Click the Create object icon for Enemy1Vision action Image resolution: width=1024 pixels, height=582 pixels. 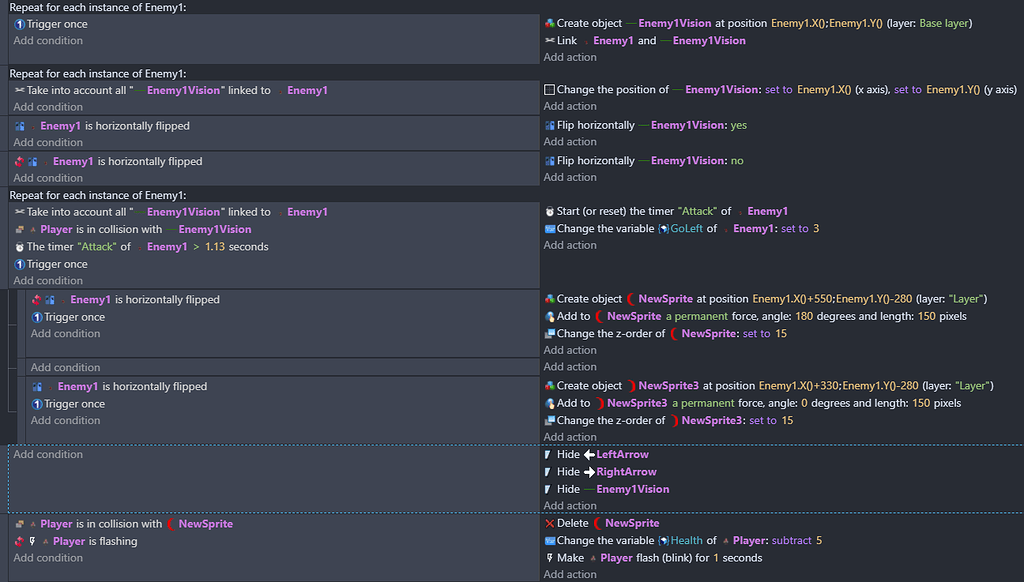pyautogui.click(x=550, y=24)
